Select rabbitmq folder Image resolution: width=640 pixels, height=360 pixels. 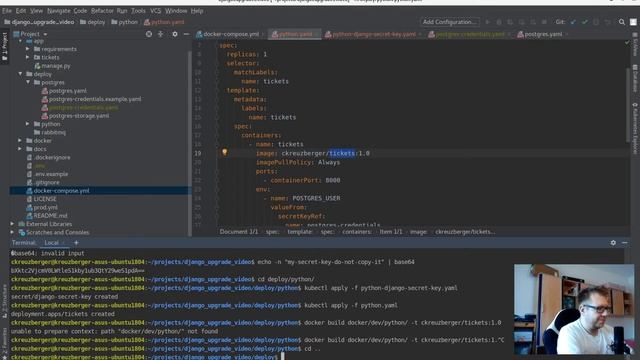(50, 132)
